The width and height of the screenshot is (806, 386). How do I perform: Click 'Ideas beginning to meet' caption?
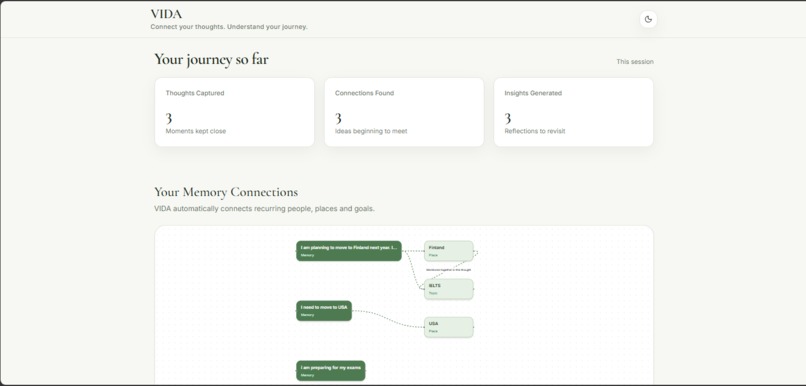[371, 131]
